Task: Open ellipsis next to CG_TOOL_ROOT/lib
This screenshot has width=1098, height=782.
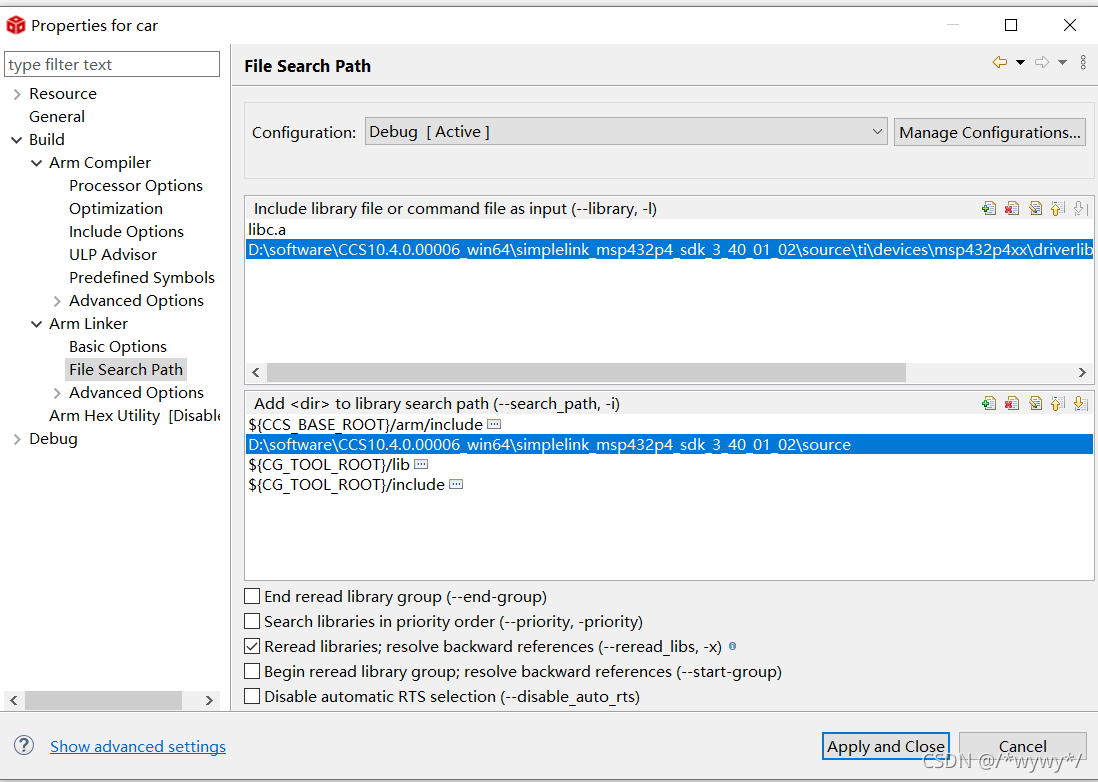Action: pyautogui.click(x=421, y=464)
